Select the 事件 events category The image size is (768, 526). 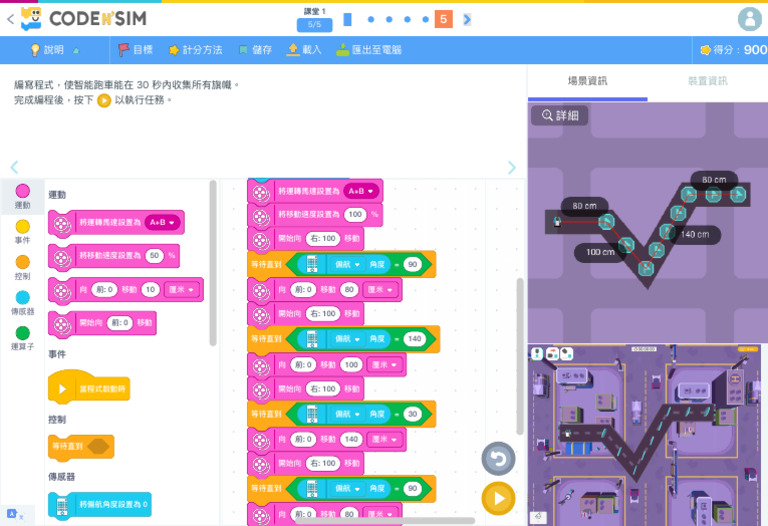click(23, 232)
